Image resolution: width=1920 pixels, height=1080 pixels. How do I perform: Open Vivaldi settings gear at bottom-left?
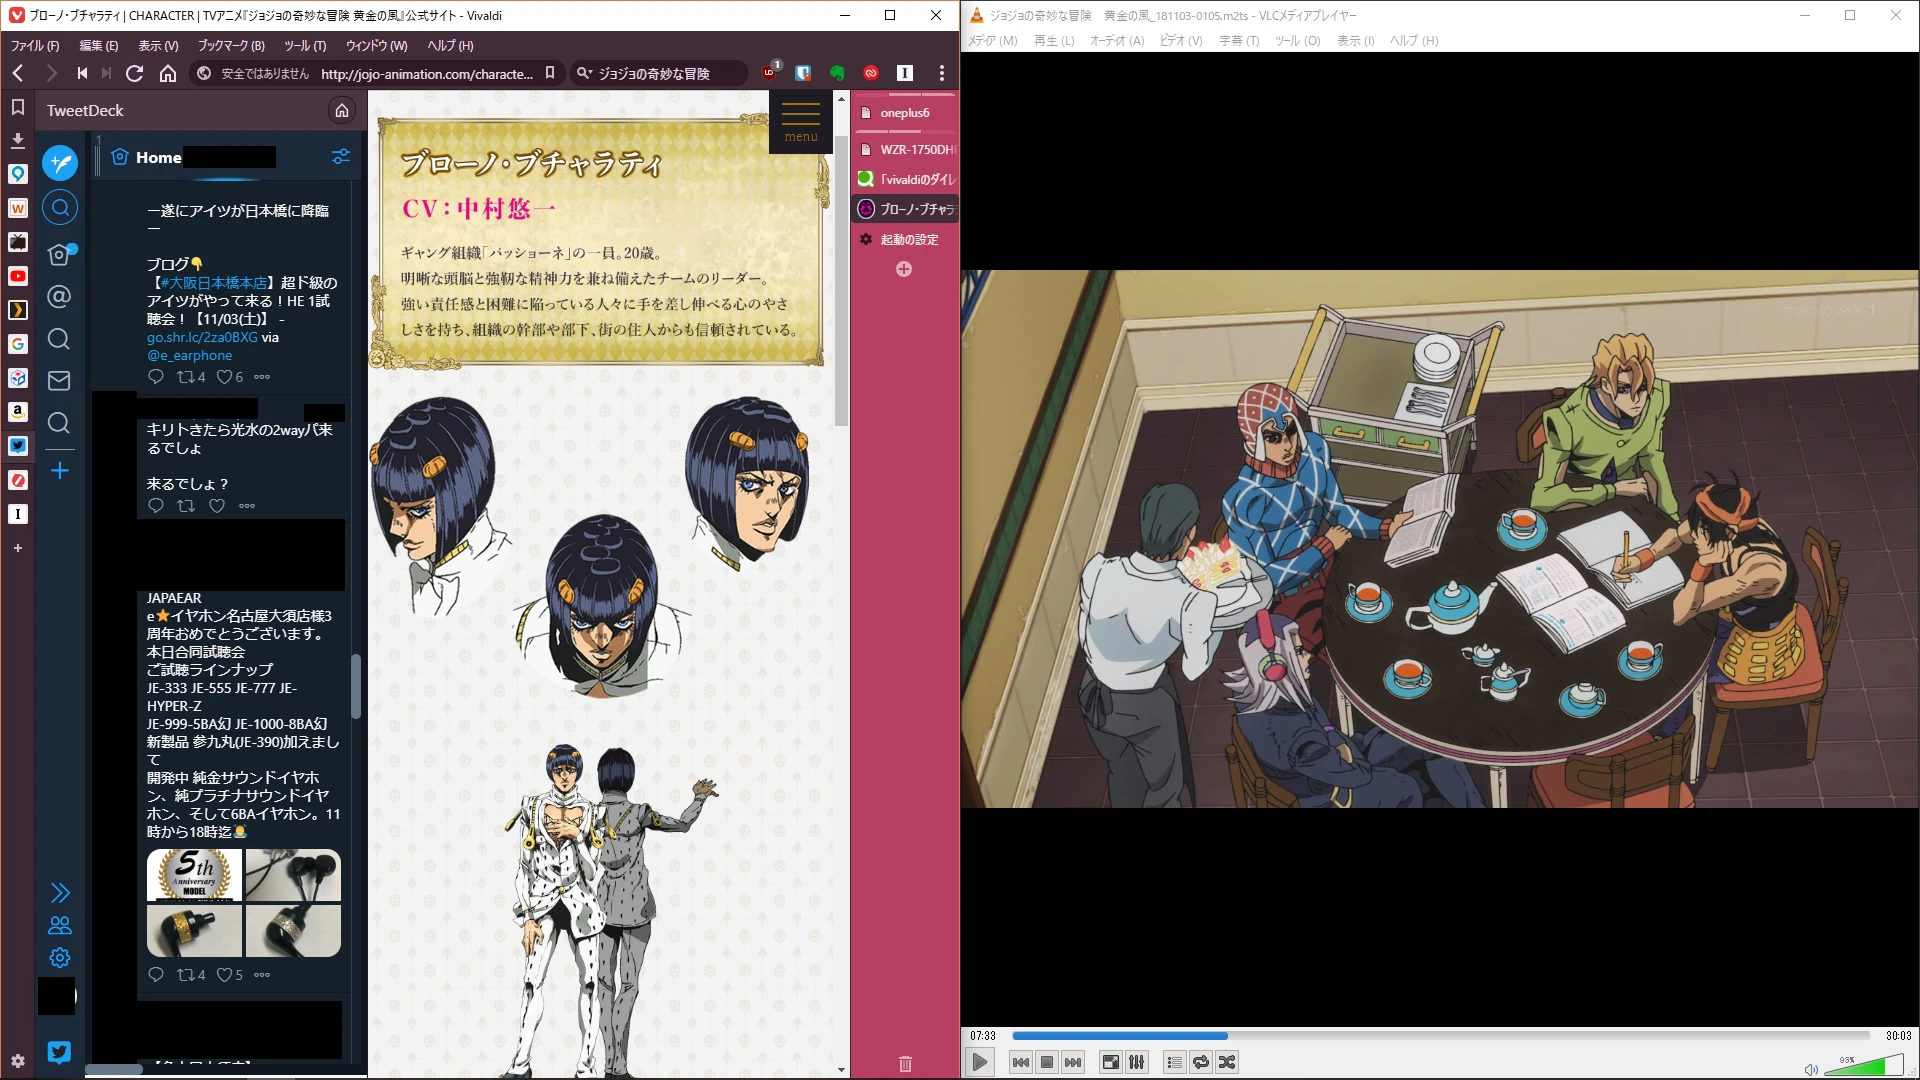(18, 1061)
